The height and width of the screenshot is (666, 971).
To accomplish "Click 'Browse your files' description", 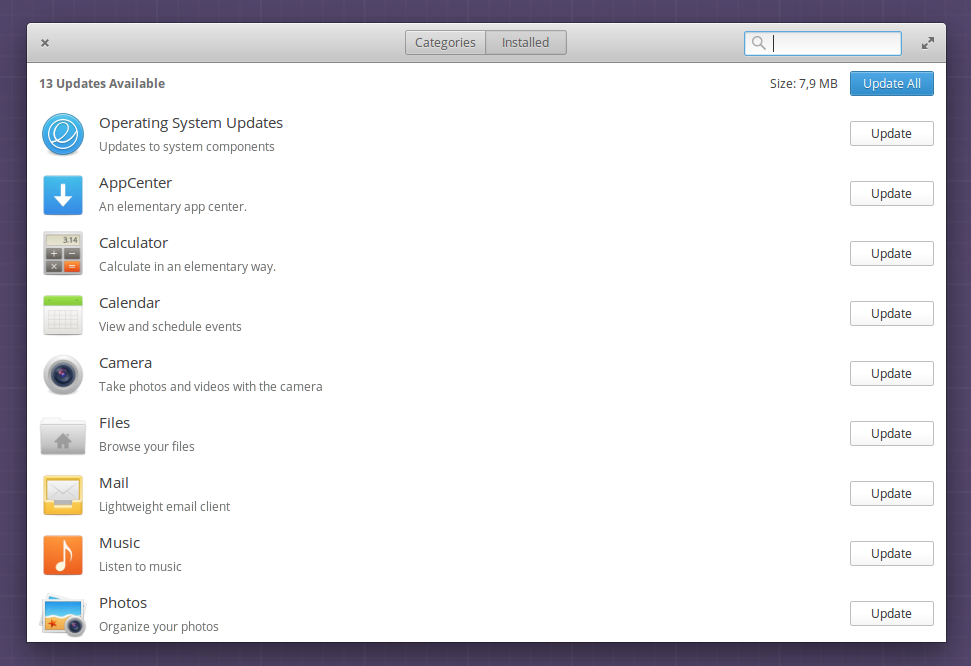I will pos(147,447).
